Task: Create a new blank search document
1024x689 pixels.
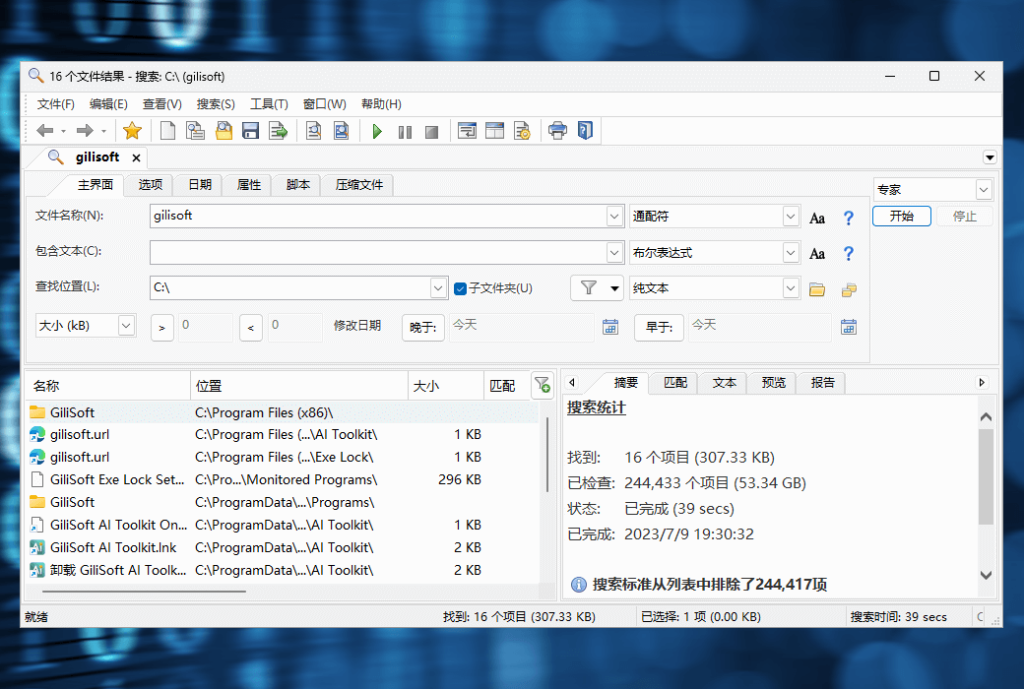Action: click(168, 131)
